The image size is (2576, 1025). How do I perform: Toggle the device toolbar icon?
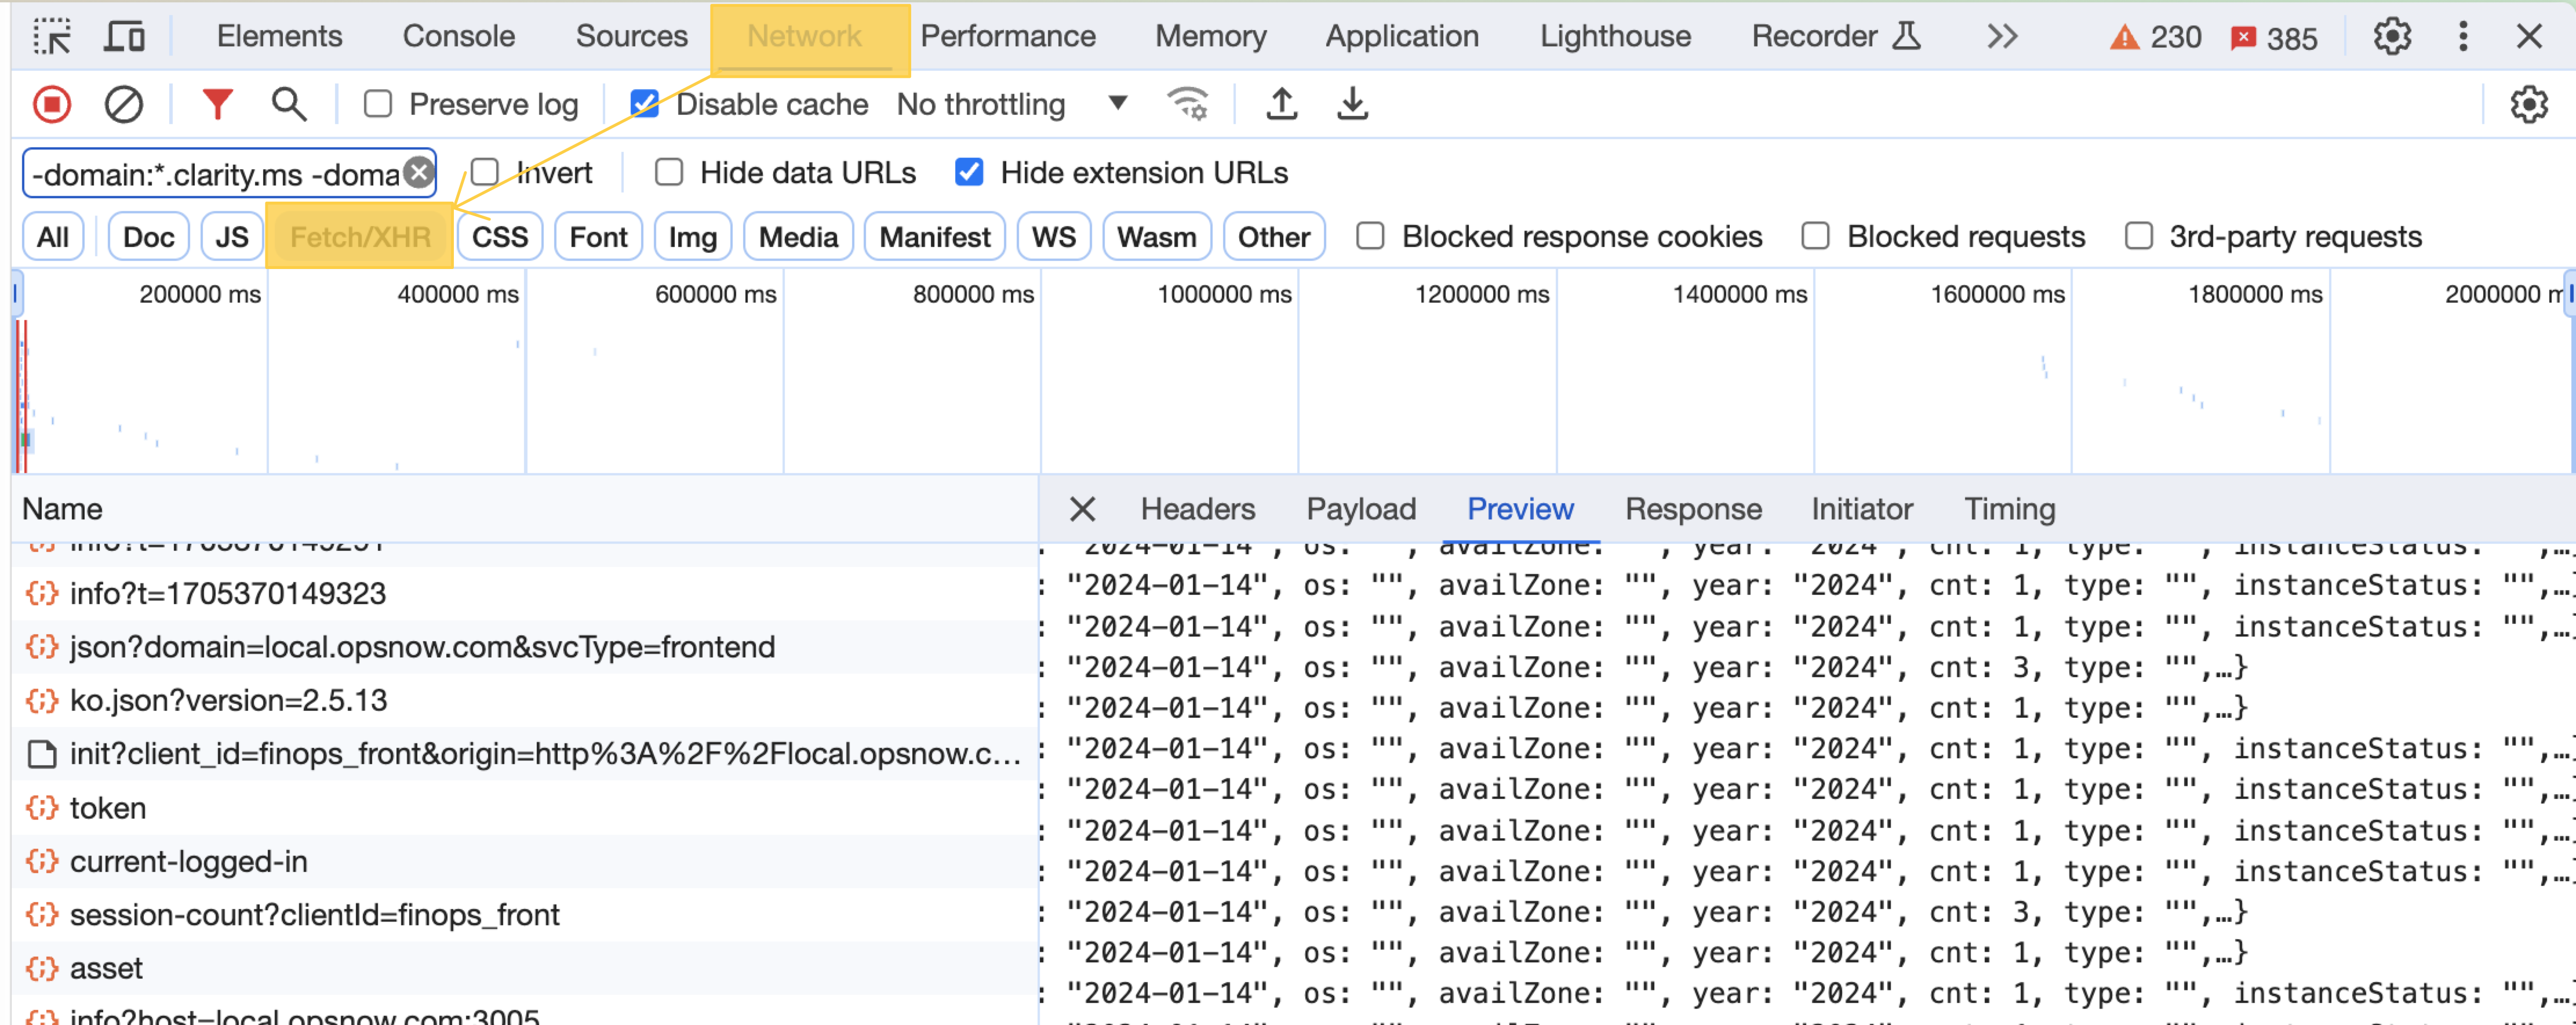point(125,37)
